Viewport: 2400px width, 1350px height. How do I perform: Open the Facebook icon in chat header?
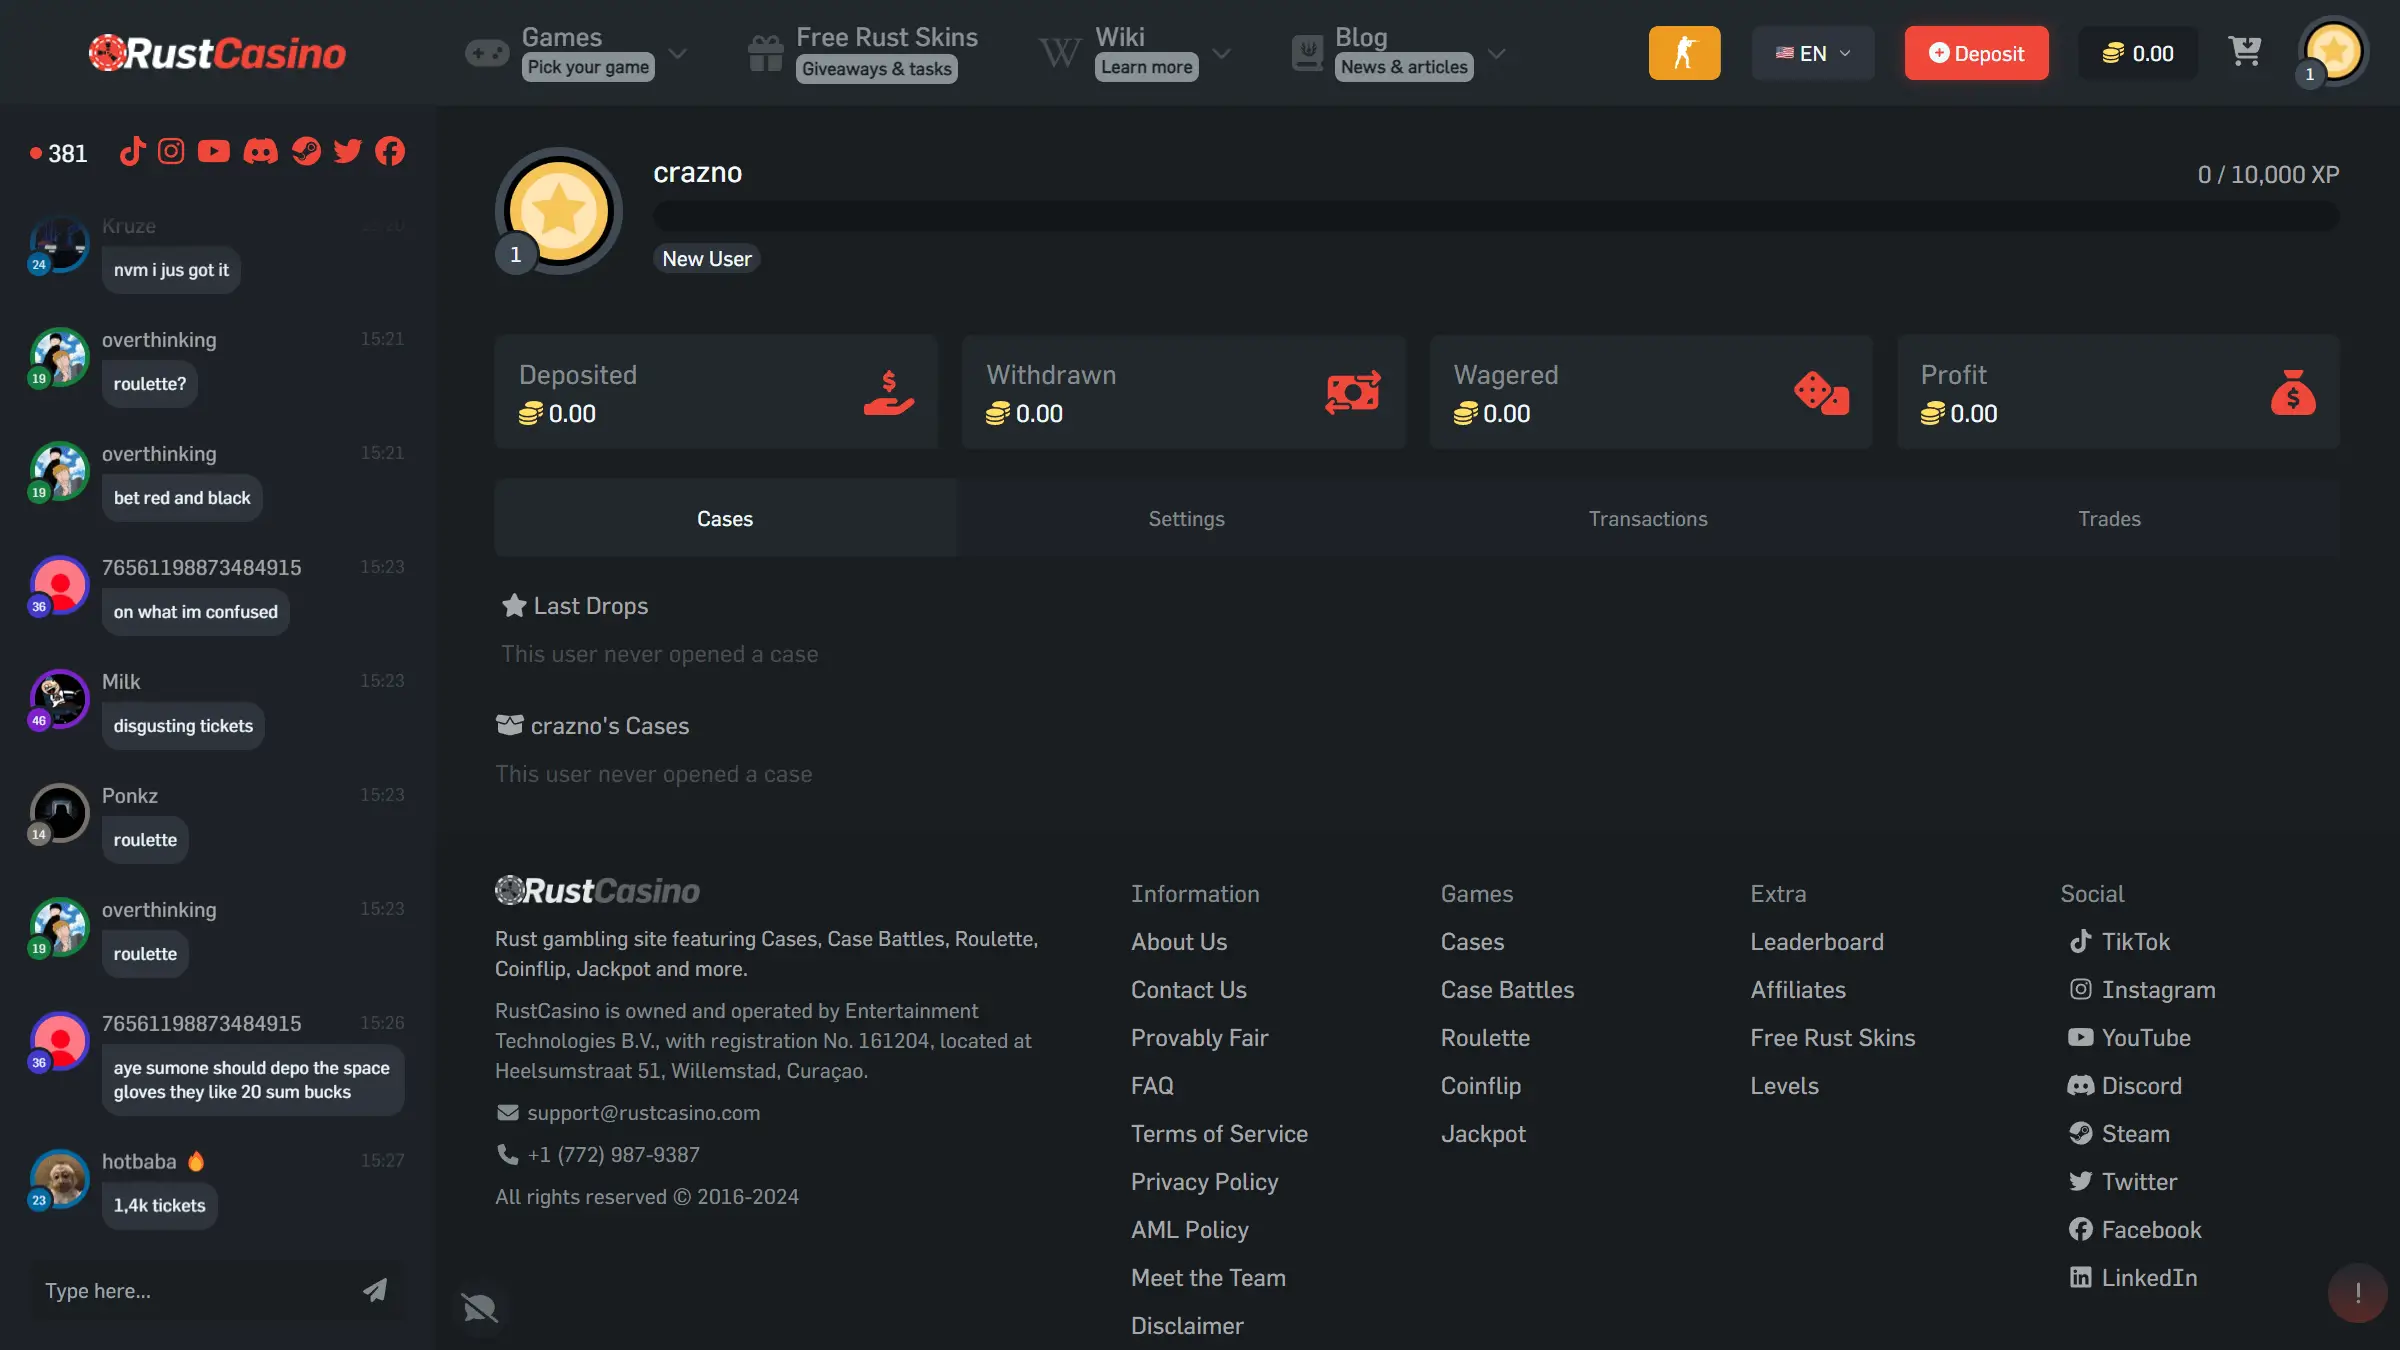click(390, 152)
